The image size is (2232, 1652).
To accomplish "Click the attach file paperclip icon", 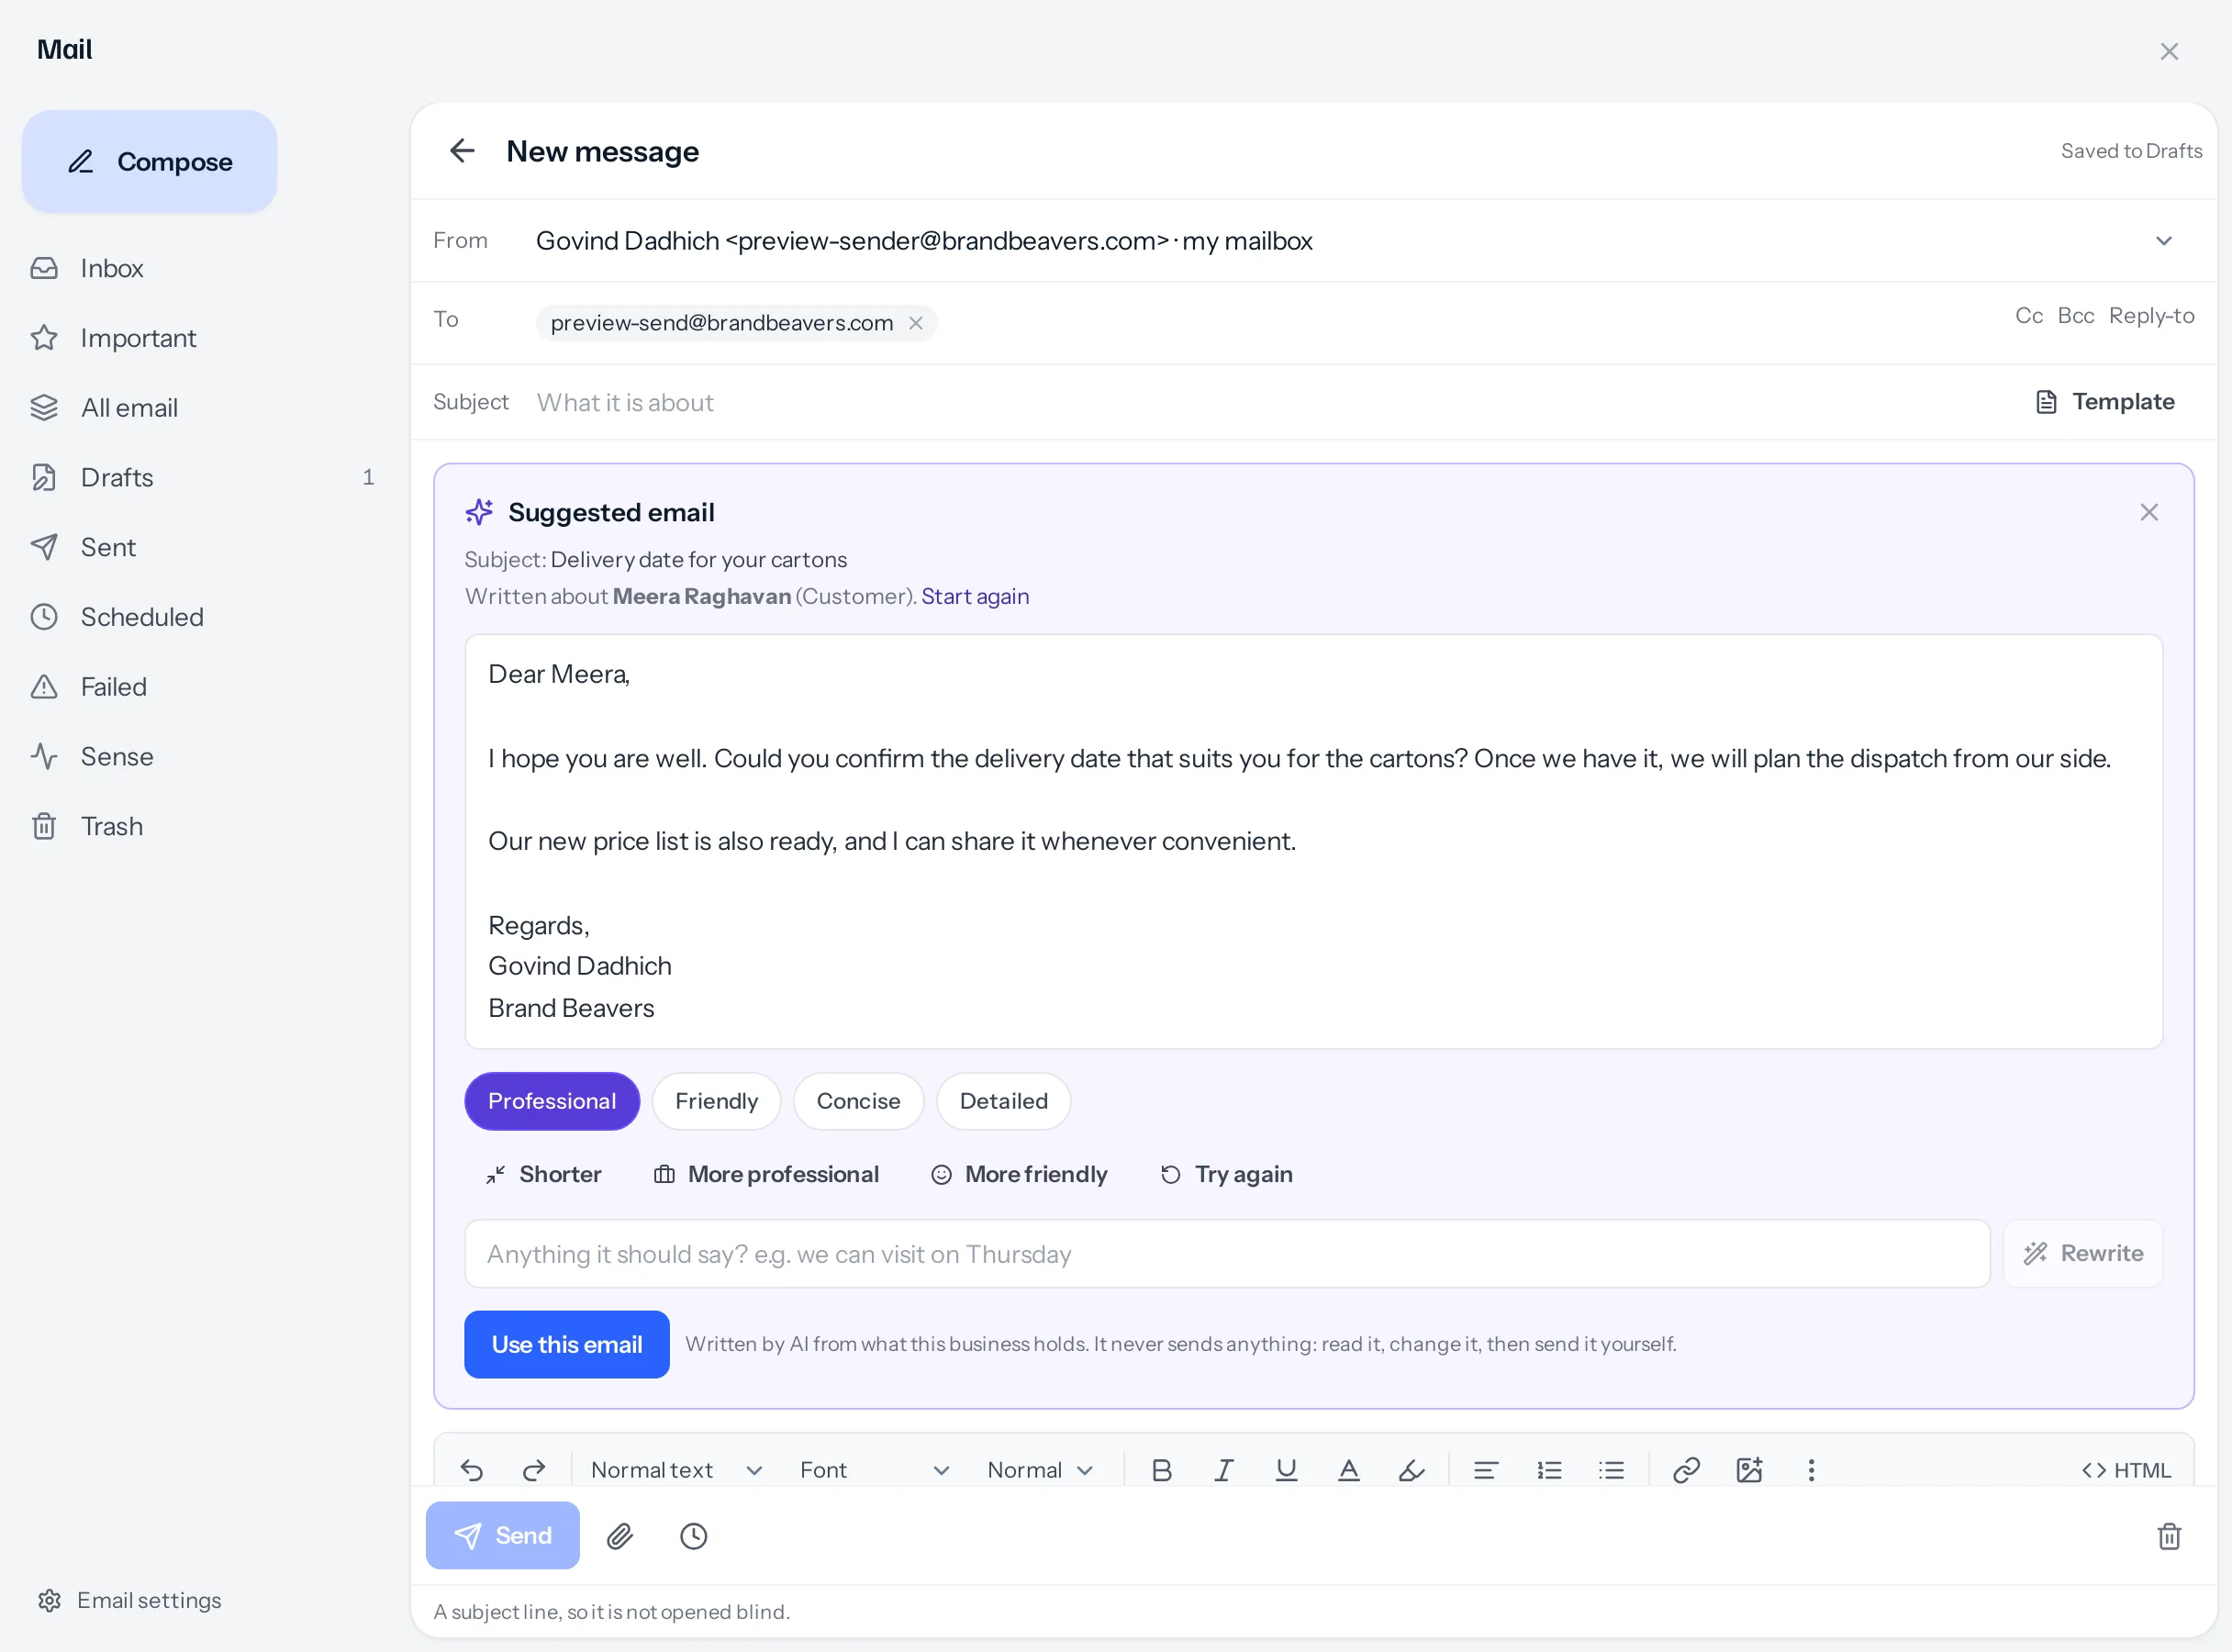I will (x=620, y=1536).
